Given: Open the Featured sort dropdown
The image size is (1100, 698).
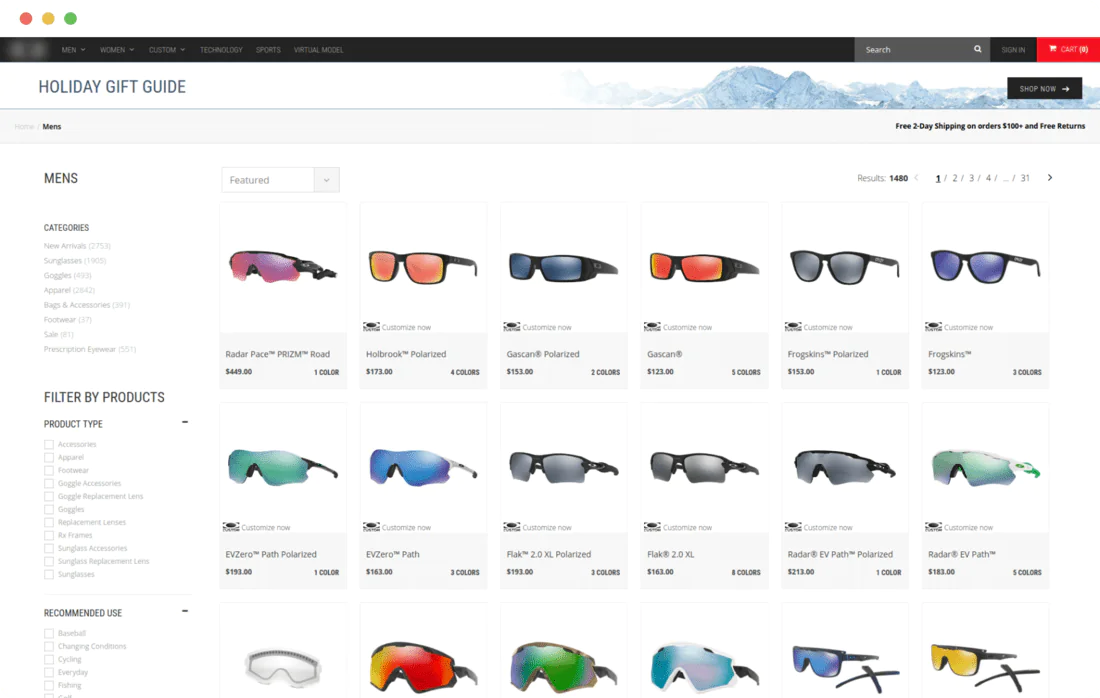Looking at the screenshot, I should 280,180.
